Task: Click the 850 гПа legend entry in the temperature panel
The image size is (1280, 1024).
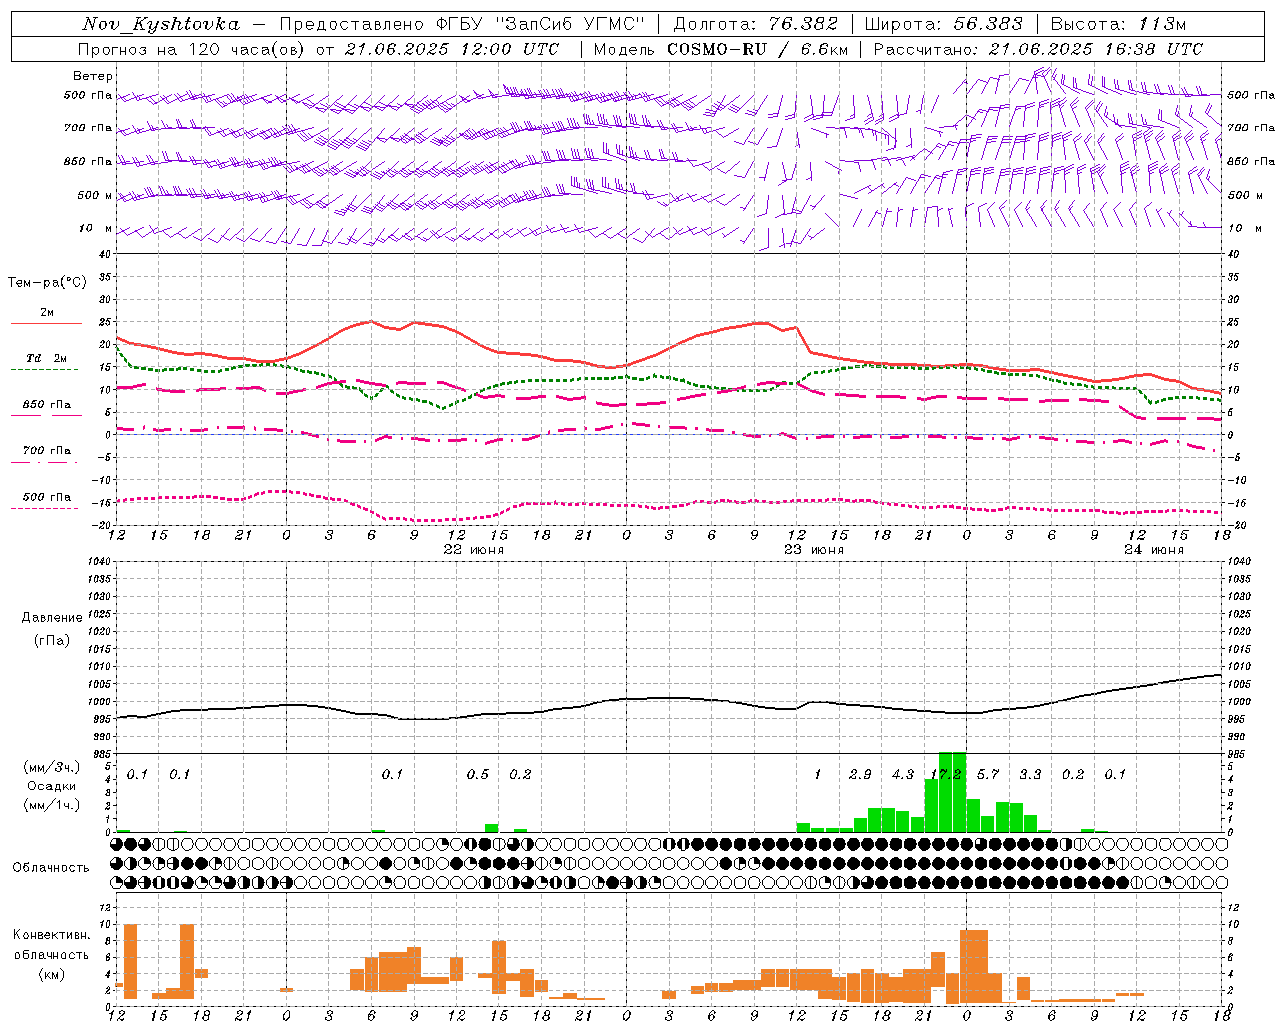Action: tap(47, 405)
